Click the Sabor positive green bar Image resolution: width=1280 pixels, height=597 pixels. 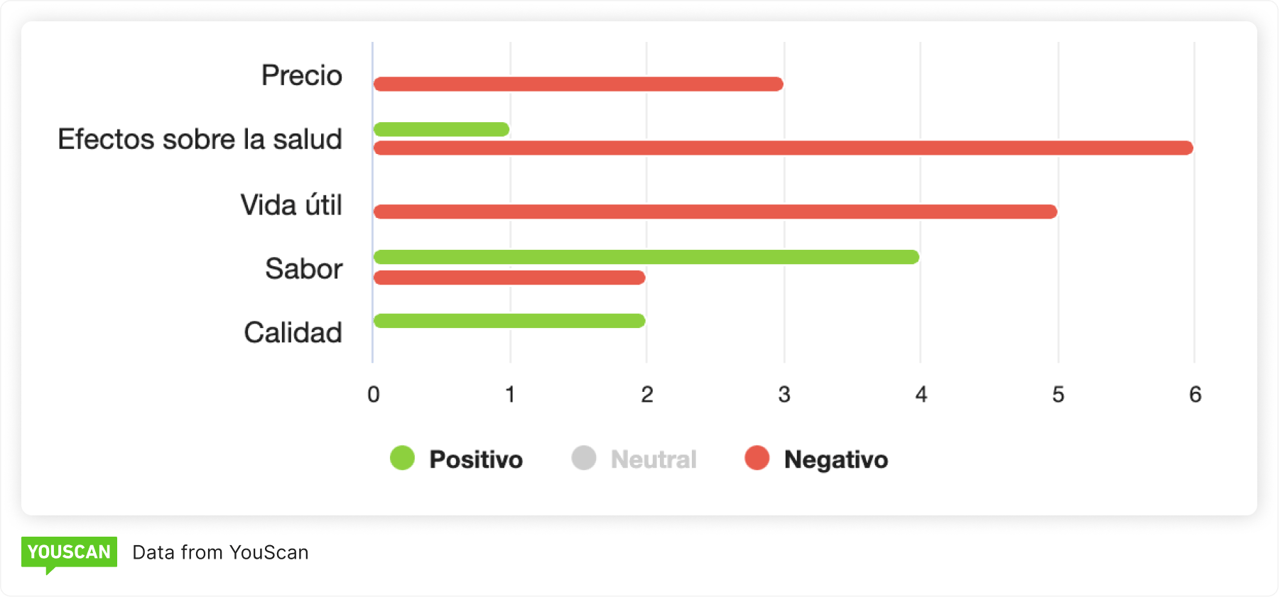(x=645, y=257)
